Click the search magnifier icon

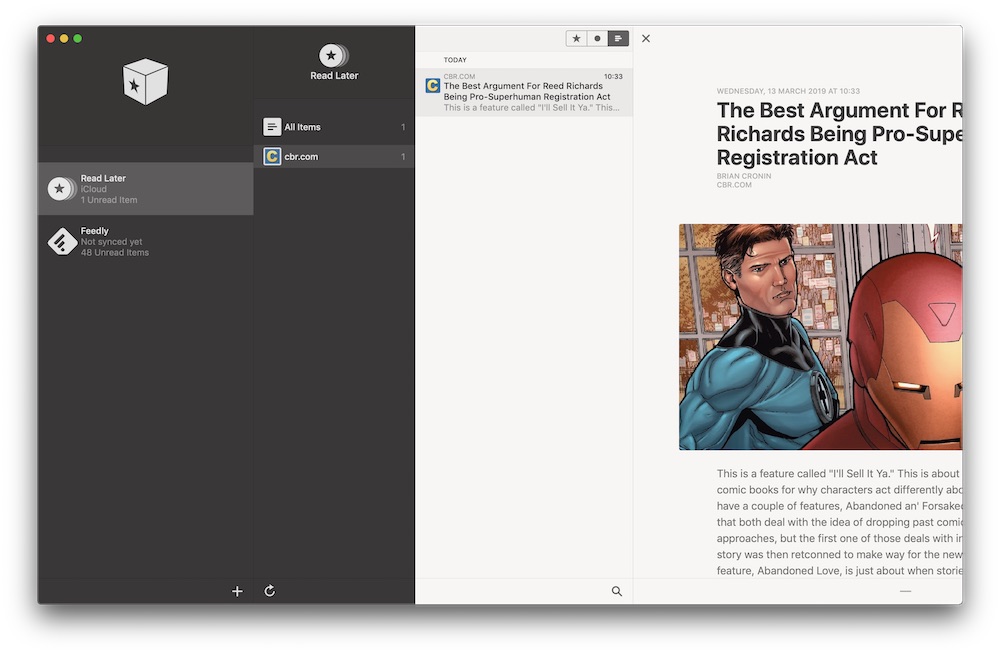[617, 591]
